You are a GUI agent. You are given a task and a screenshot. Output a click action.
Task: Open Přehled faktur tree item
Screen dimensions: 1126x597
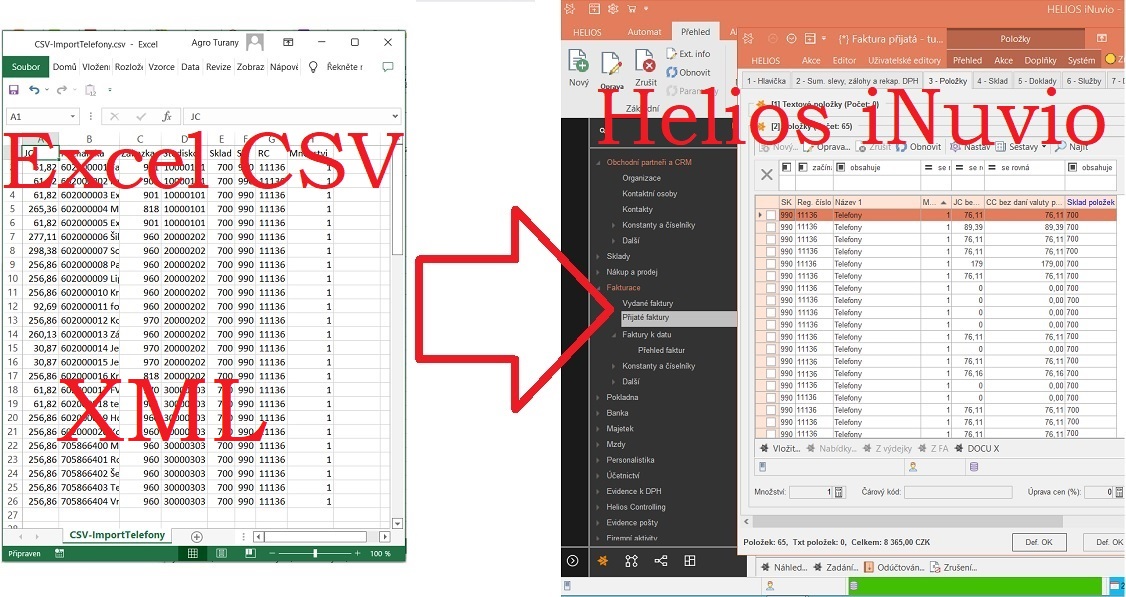pyautogui.click(x=661, y=351)
